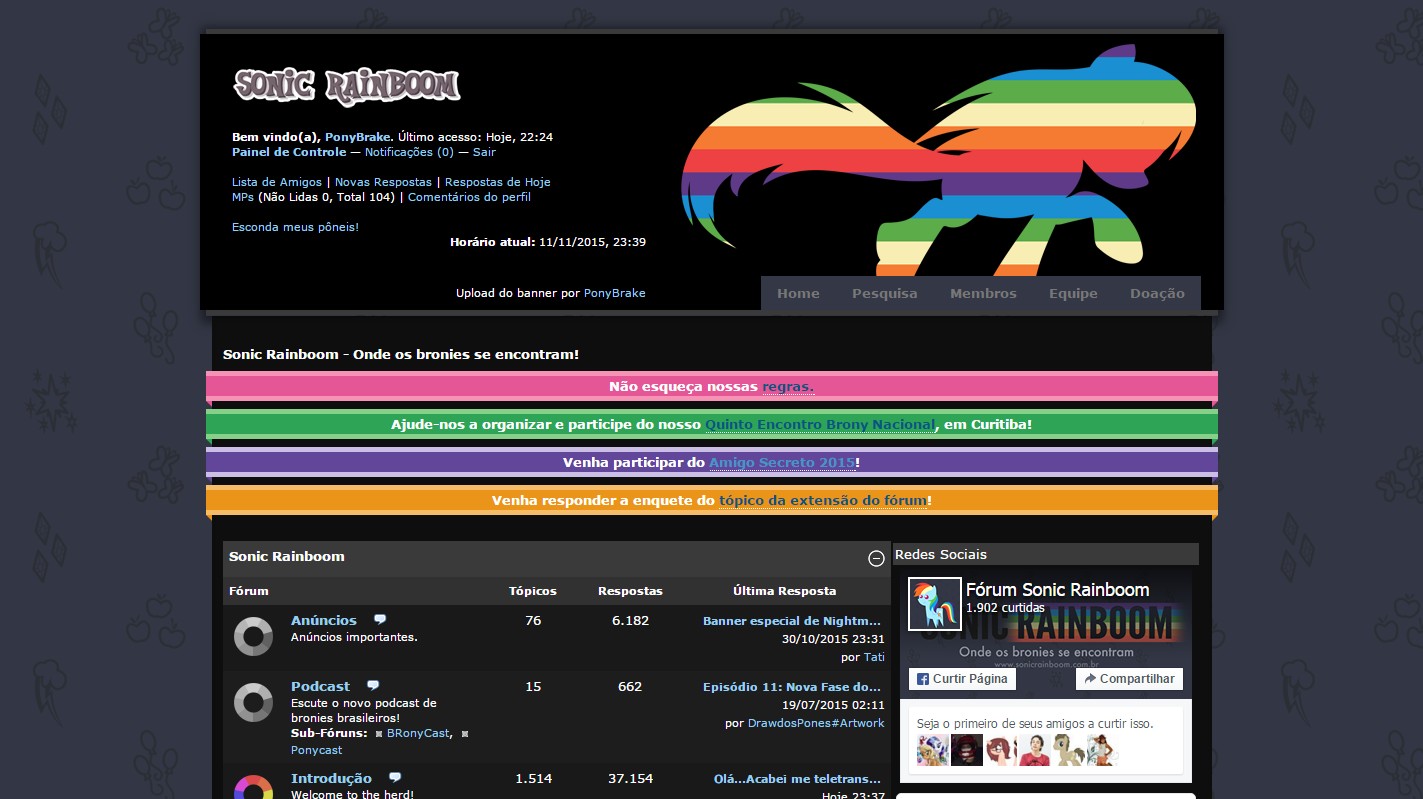This screenshot has width=1423, height=799.
Task: Open the Podcast forum
Action: tap(320, 686)
